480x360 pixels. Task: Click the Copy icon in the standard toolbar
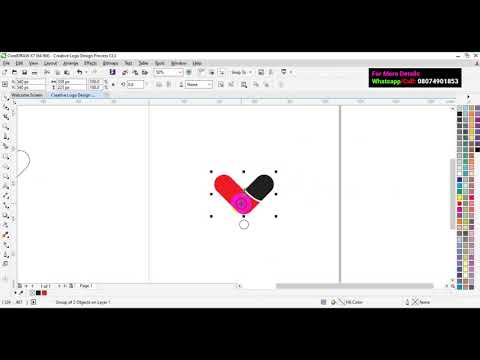click(x=57, y=72)
